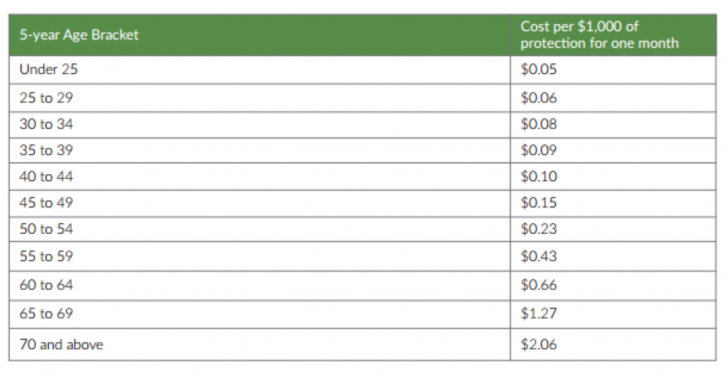The height and width of the screenshot is (376, 728).
Task: Click the $0.08 cost cell
Action: click(613, 124)
